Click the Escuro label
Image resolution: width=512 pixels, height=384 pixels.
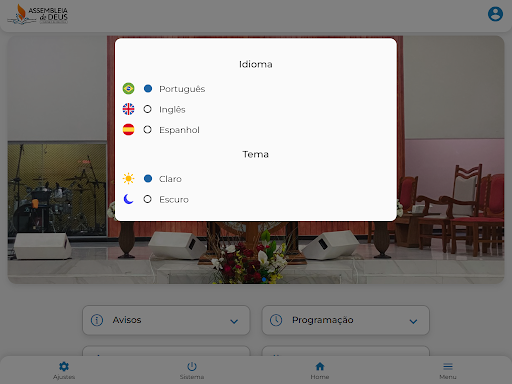click(x=174, y=200)
